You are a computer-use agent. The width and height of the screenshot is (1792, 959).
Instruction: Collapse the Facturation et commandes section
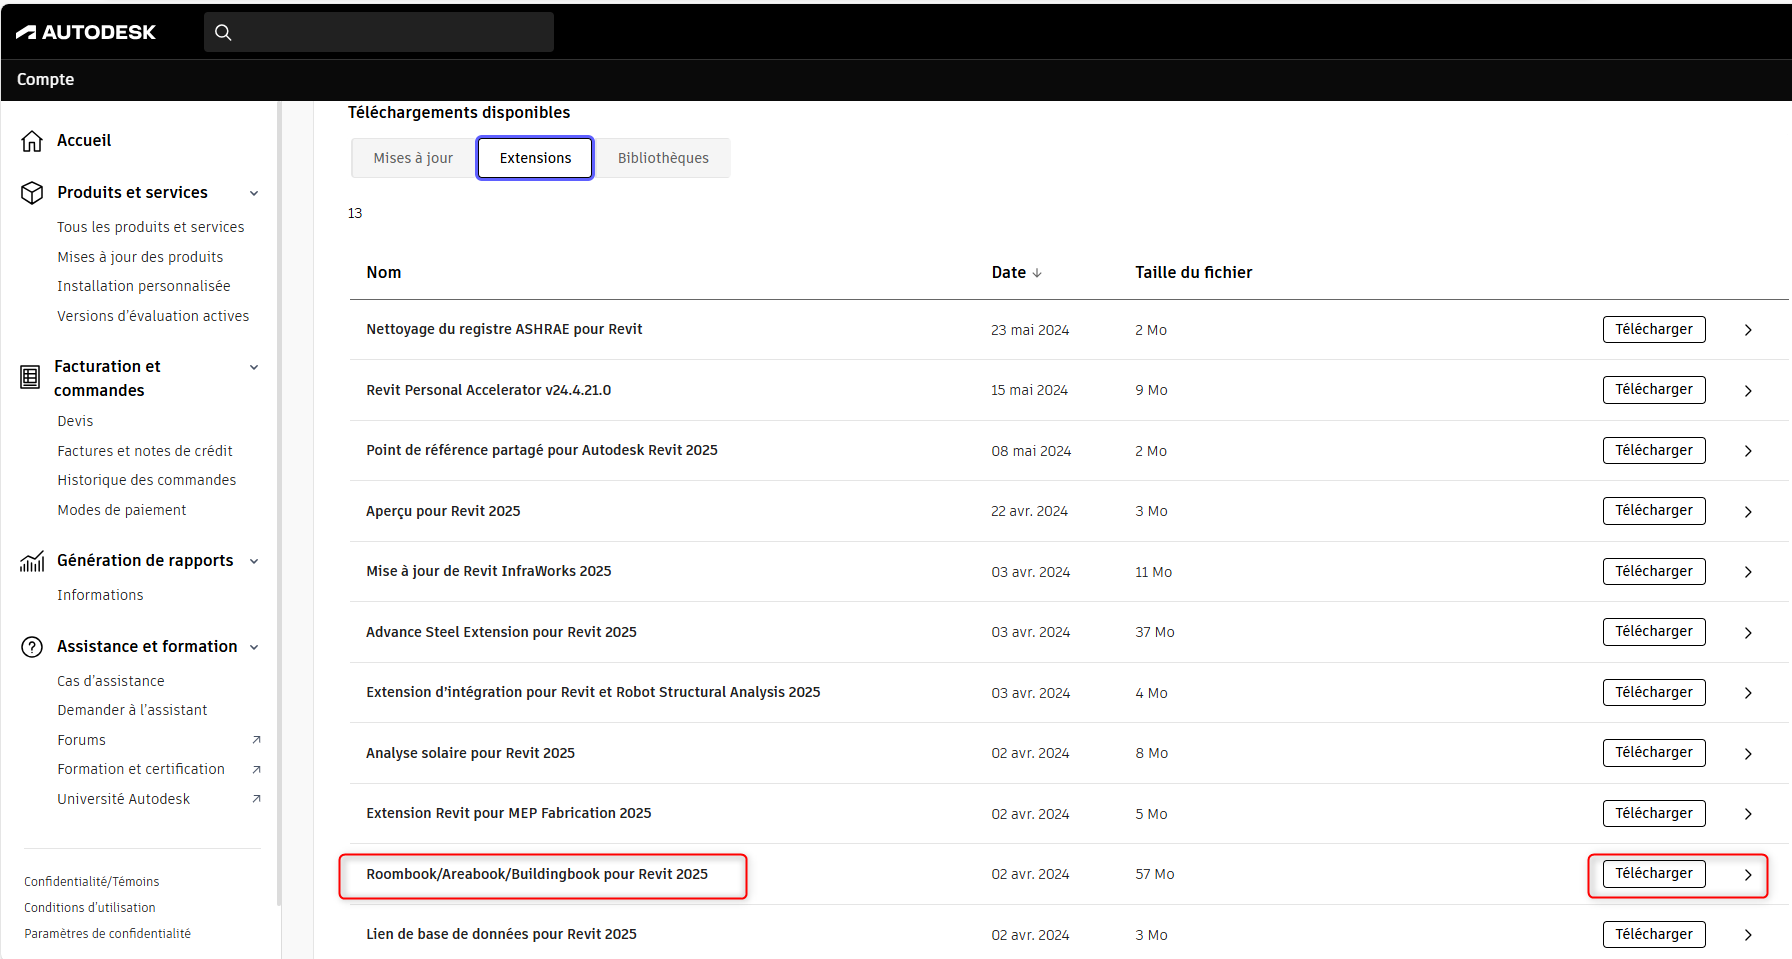coord(254,367)
